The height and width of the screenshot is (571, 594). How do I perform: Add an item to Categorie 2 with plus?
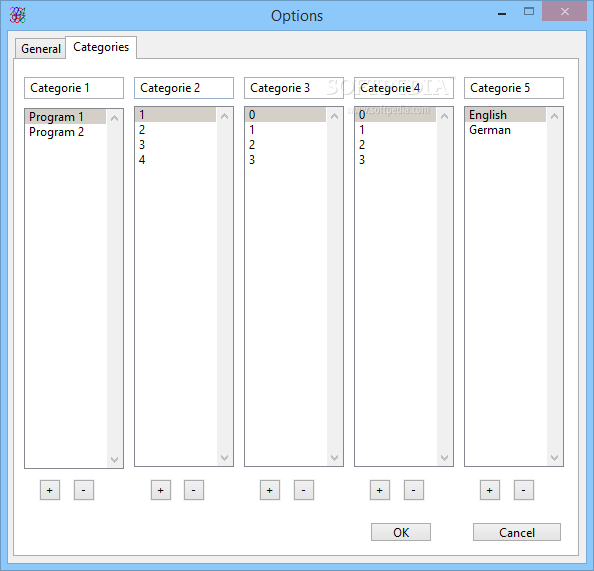(x=161, y=490)
